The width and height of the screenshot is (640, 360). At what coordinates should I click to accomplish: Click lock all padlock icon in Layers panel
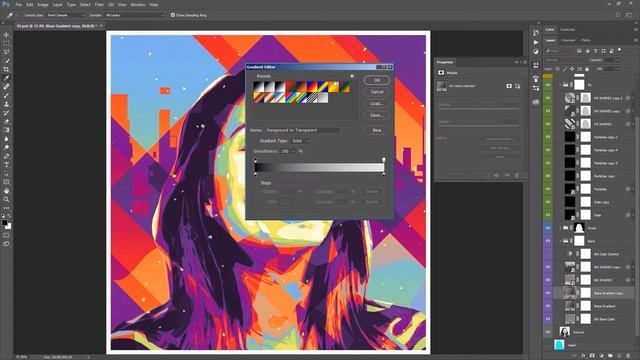pos(587,69)
